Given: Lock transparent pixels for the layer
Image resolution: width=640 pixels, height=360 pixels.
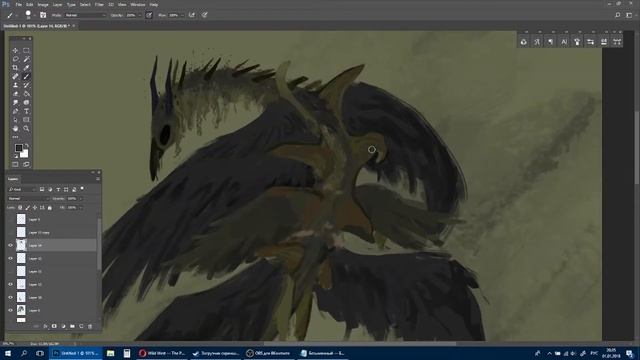Looking at the screenshot, I should coord(20,208).
